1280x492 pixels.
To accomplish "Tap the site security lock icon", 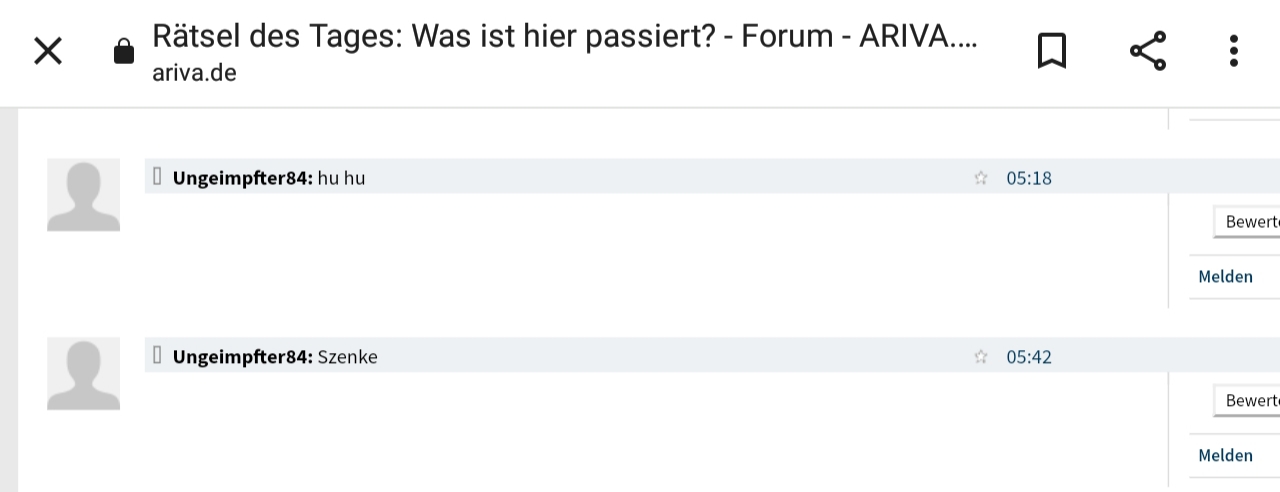I will [124, 51].
